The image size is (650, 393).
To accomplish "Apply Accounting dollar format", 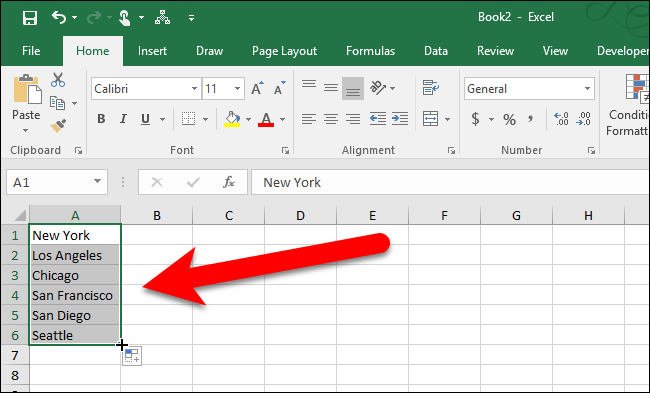I will click(475, 119).
